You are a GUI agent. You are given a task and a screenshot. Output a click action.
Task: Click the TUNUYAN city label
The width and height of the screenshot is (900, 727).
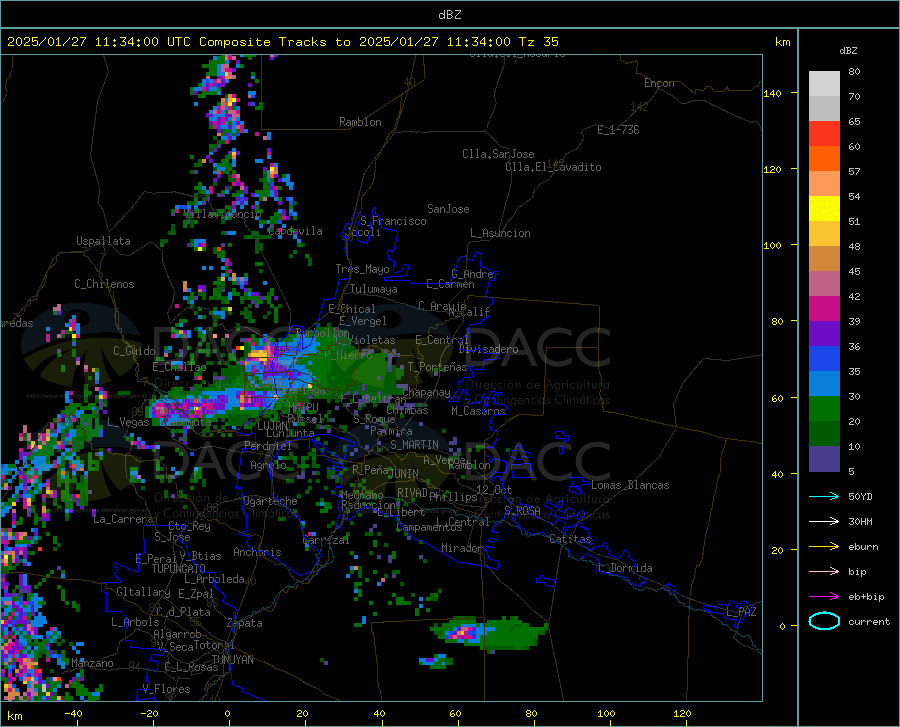point(232,660)
